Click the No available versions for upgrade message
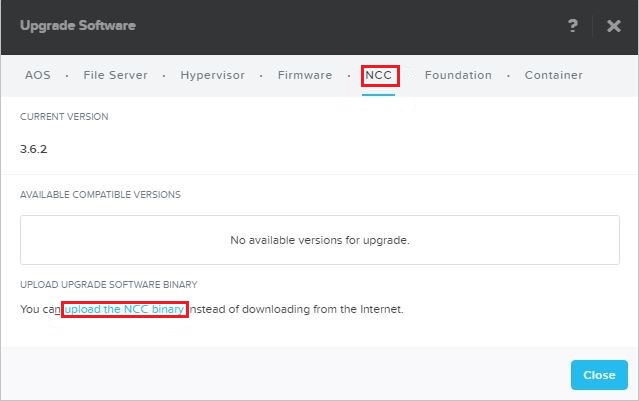 [320, 240]
